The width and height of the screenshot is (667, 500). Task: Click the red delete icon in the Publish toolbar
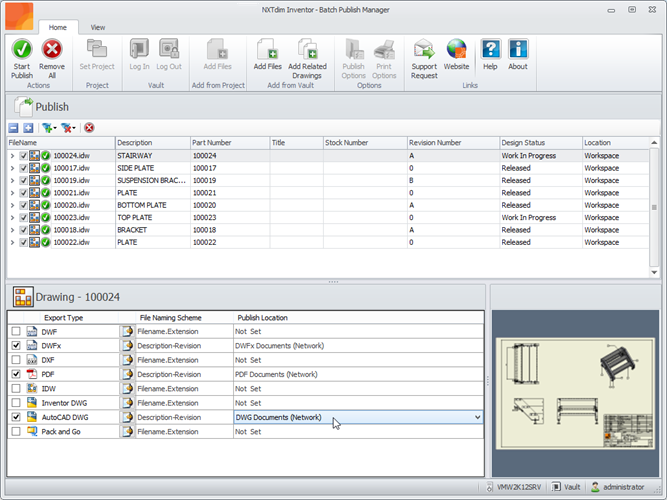[89, 128]
